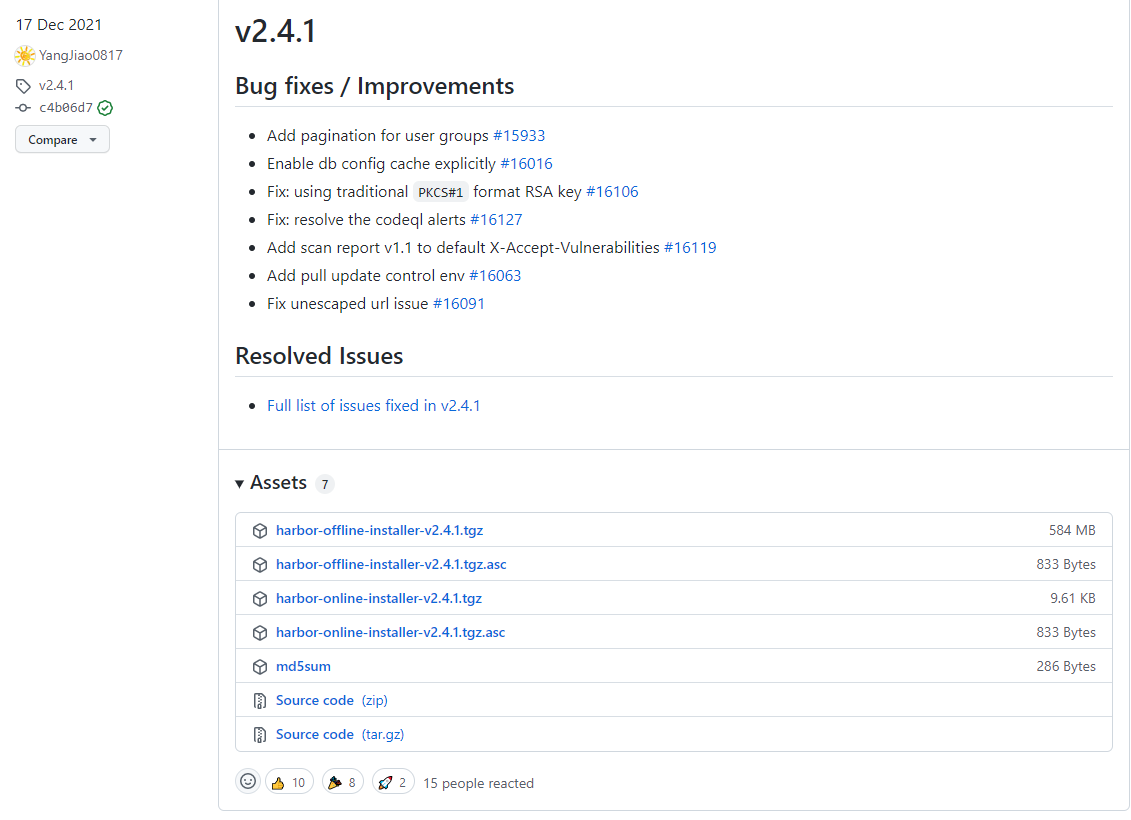1131x820 pixels.
Task: Collapse the Assets section triangle
Action: pos(239,484)
